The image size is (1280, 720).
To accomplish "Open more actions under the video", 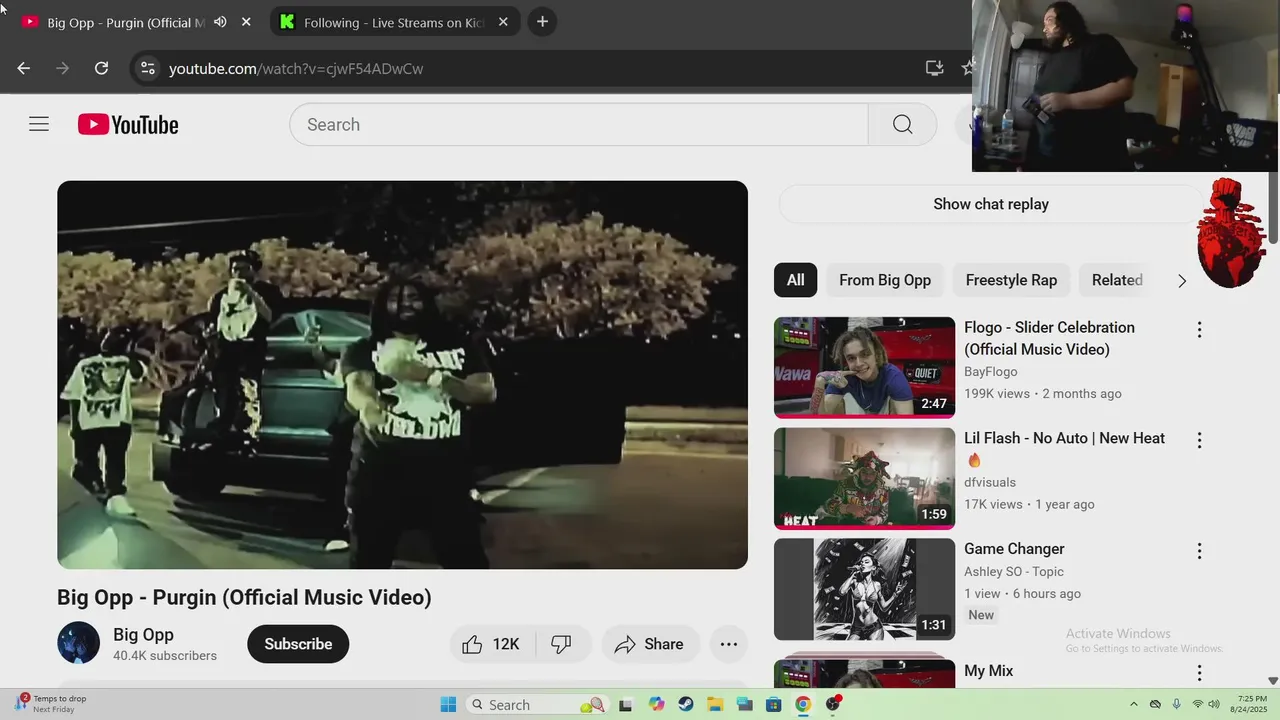I will (729, 644).
